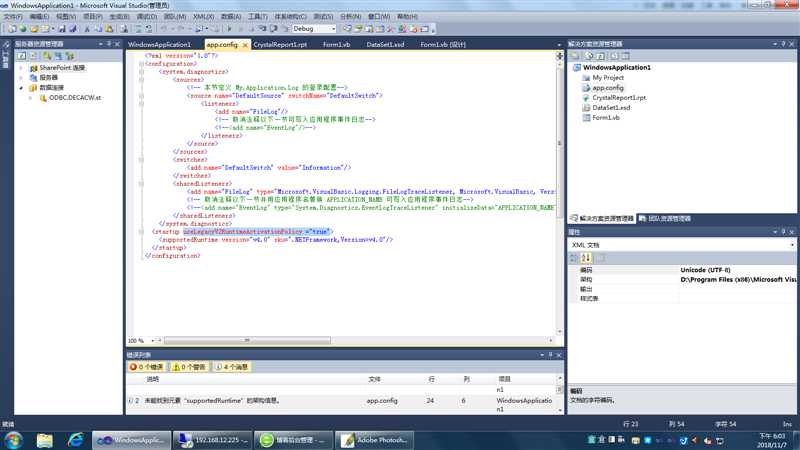Click the Connect to Database icon in Server Explorer

click(47, 56)
